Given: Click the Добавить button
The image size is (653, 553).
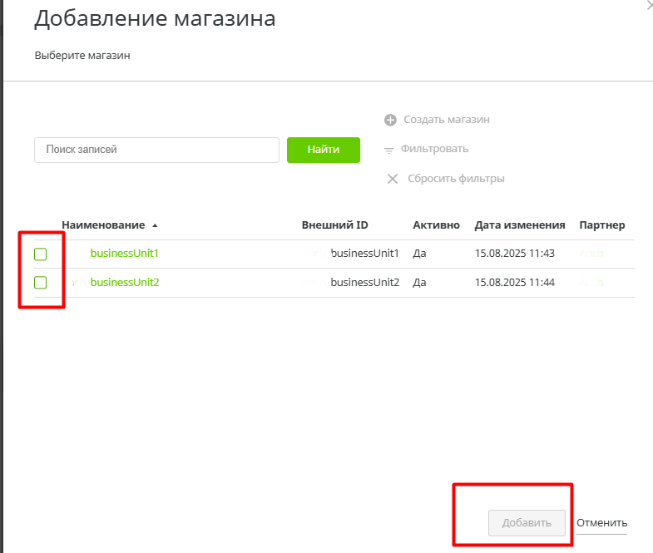Looking at the screenshot, I should (x=526, y=523).
